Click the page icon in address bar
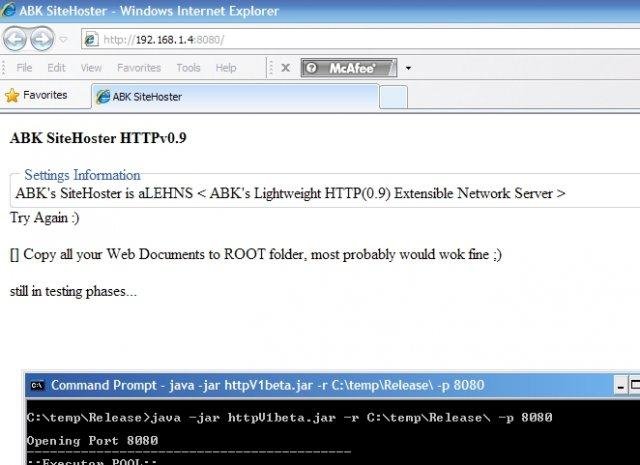This screenshot has height=465, width=640. (x=91, y=40)
